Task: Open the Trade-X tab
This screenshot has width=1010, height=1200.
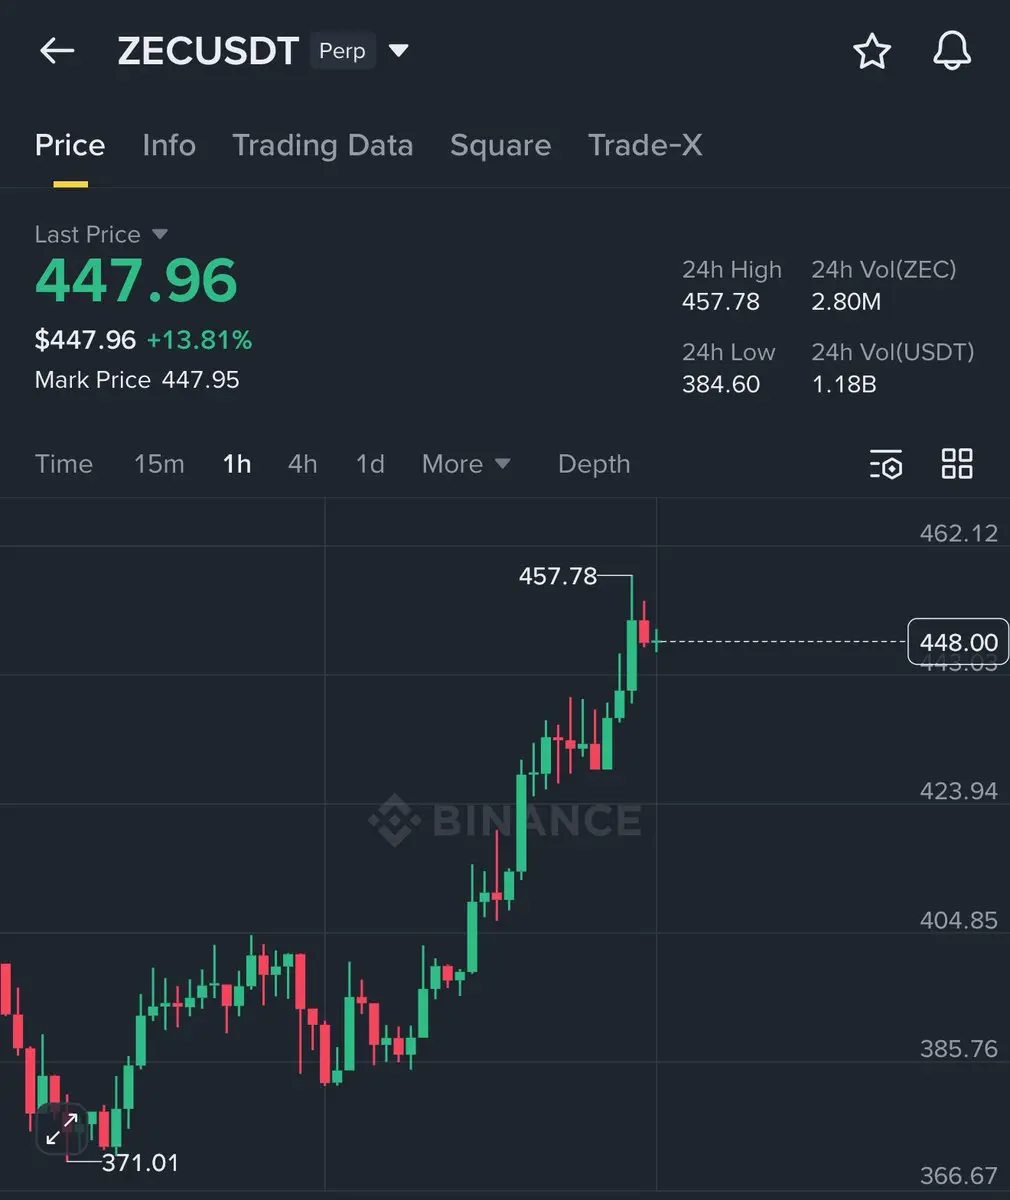Action: pos(645,146)
